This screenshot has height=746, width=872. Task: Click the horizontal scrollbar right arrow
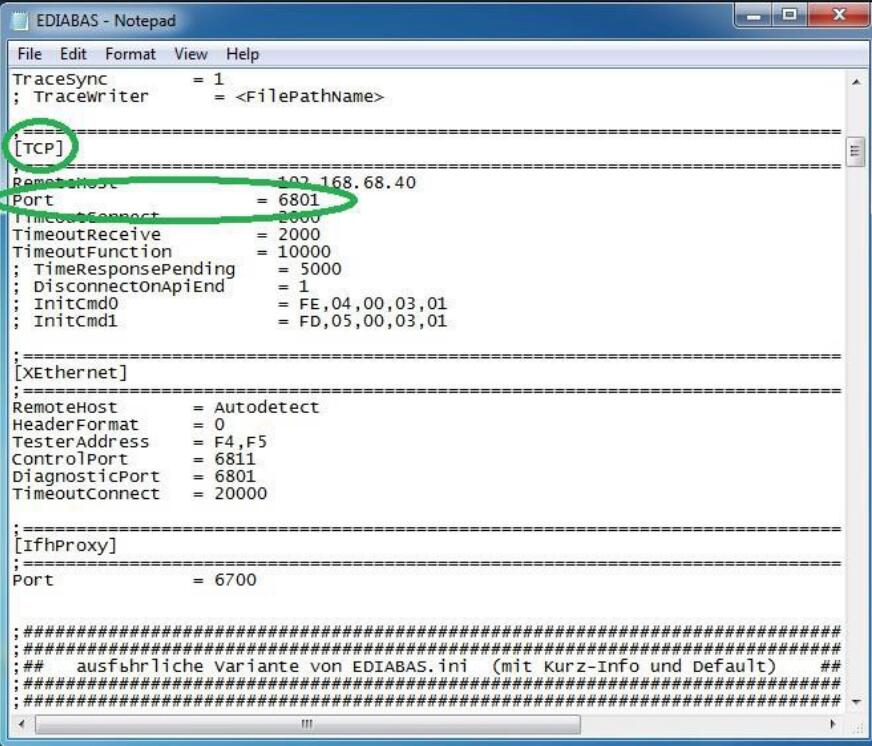coord(833,724)
